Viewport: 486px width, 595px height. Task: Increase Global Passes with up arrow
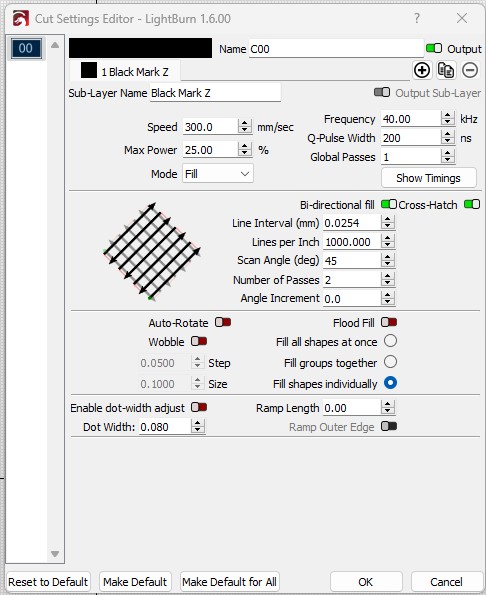(448, 153)
